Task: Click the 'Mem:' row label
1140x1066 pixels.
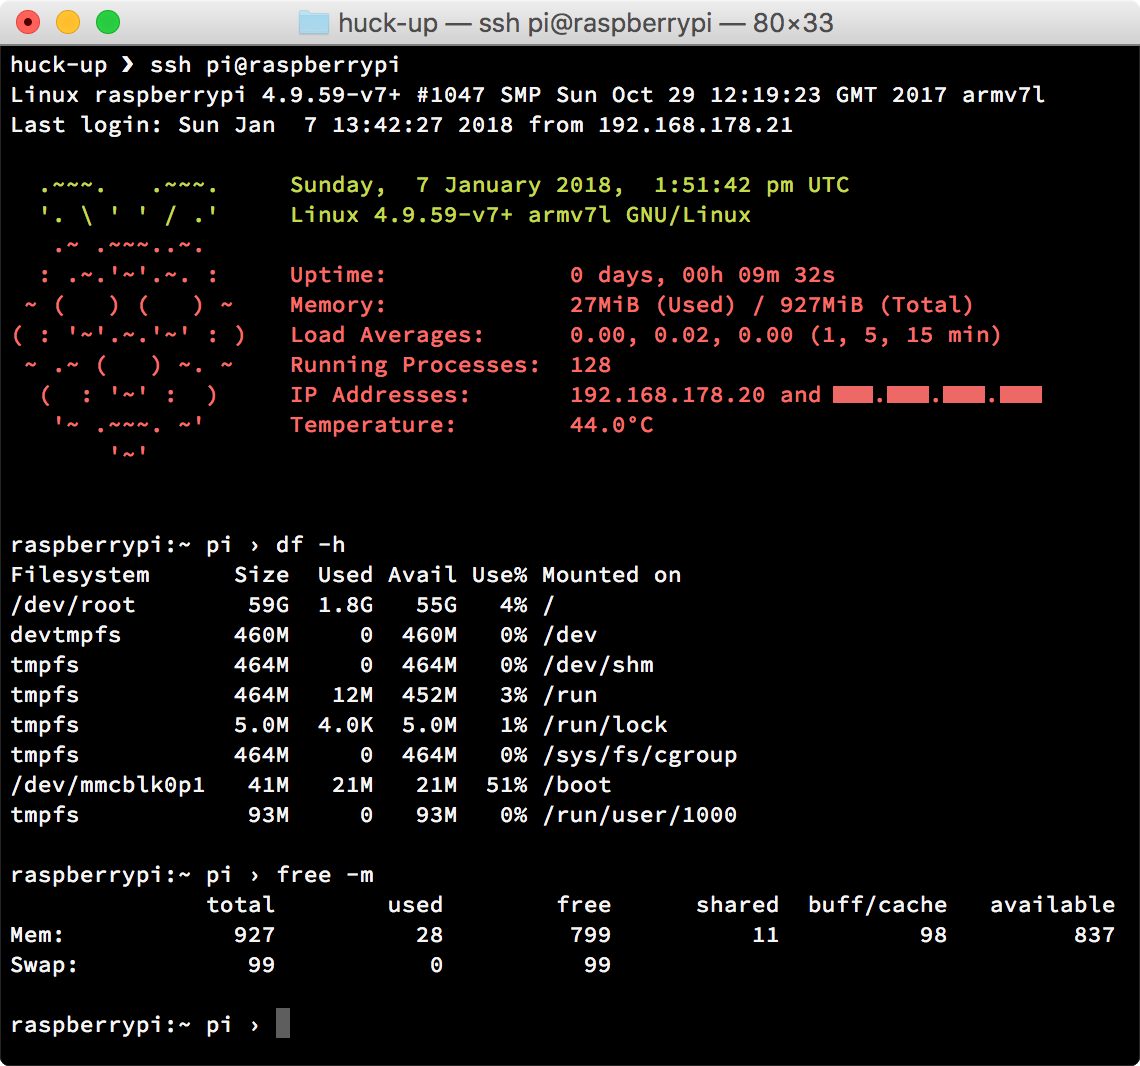Action: 37,935
